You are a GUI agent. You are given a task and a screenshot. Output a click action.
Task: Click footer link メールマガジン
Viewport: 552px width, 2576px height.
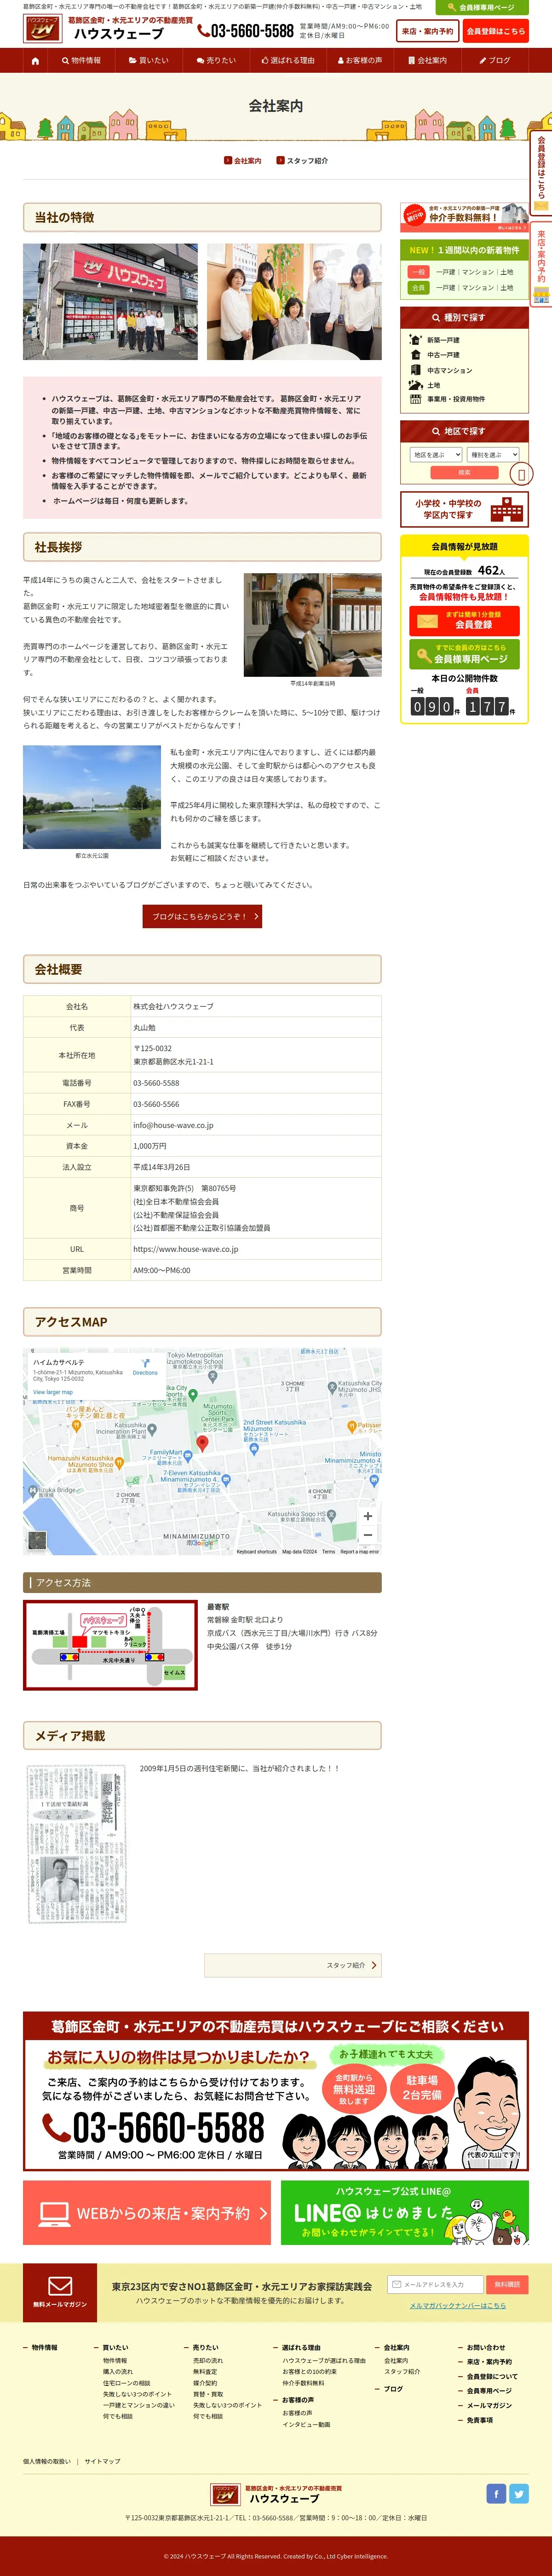(489, 2406)
